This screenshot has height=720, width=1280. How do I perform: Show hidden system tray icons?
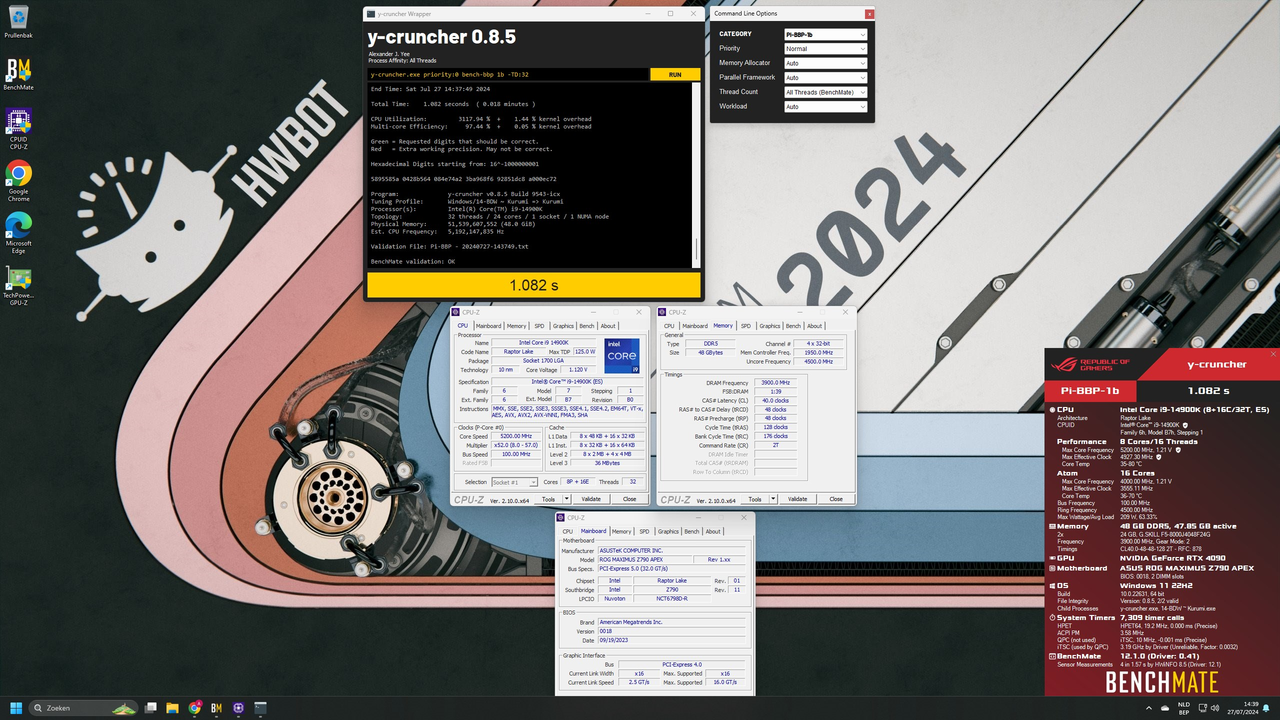(1149, 708)
